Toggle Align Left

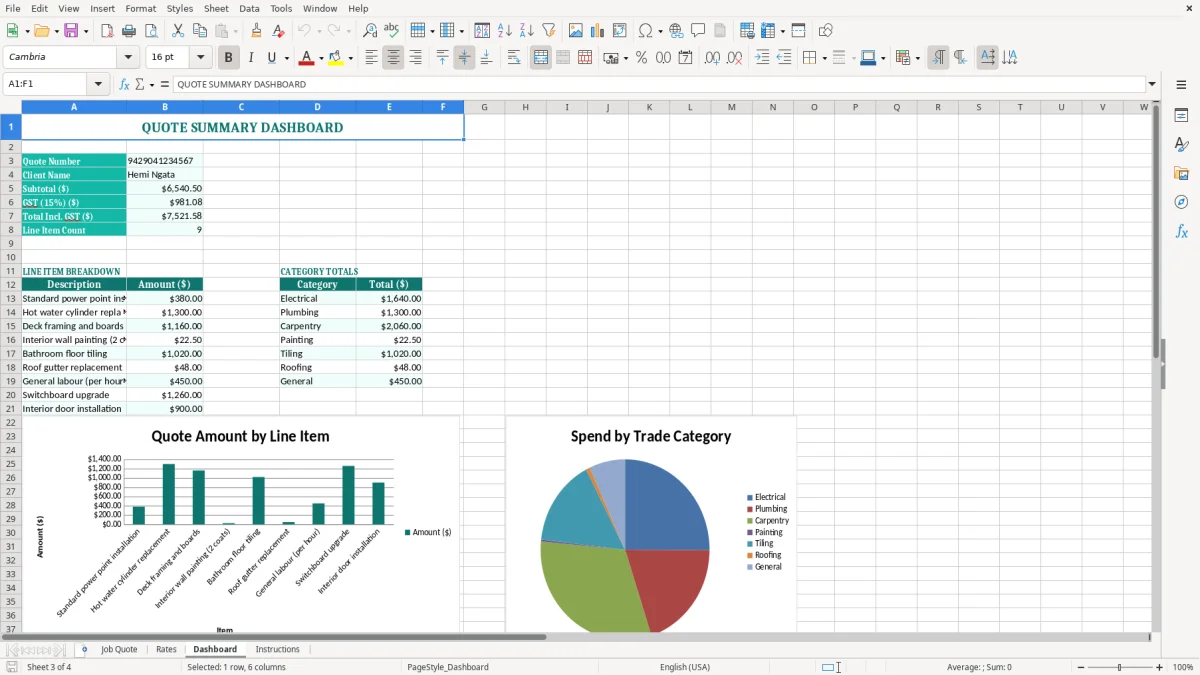pyautogui.click(x=371, y=58)
